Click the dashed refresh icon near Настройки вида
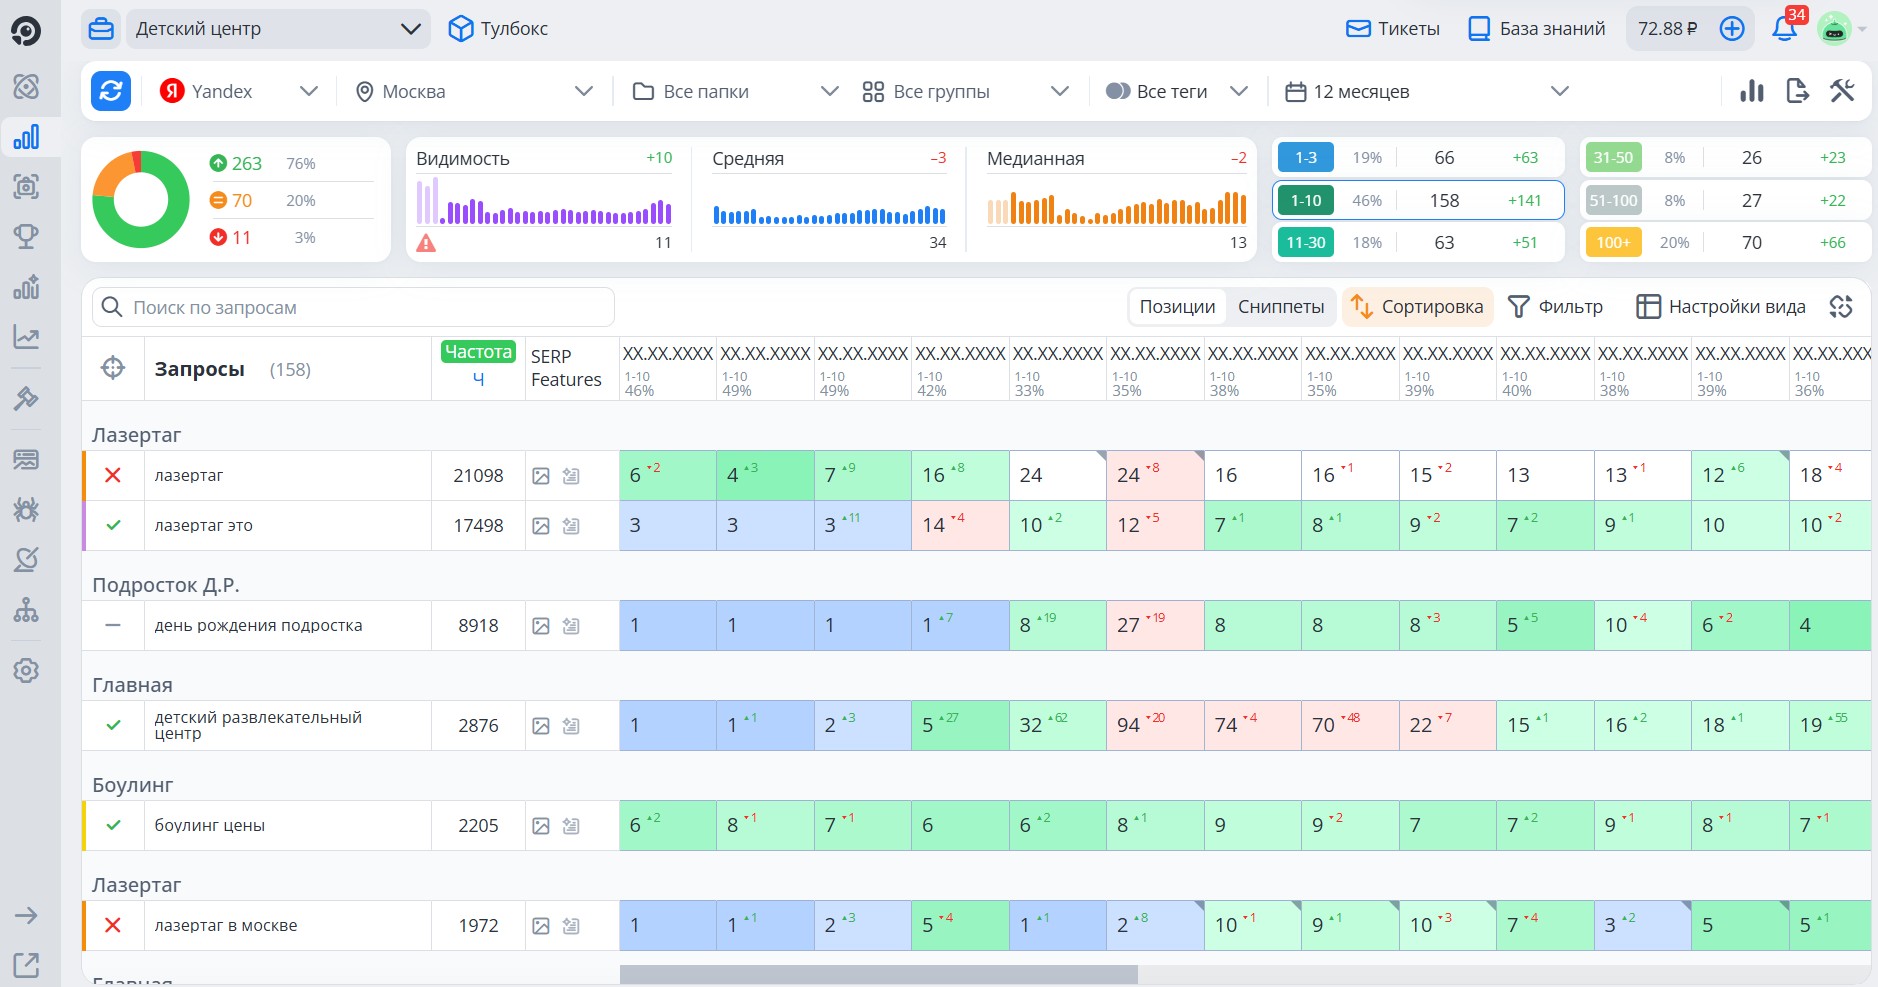This screenshot has height=987, width=1878. (x=1841, y=307)
